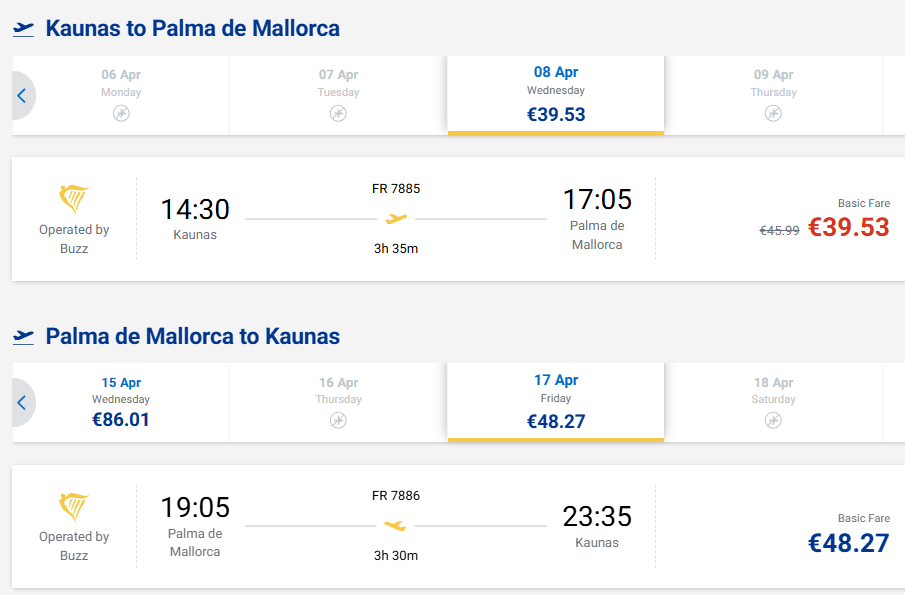Click the return flight plane icon beside Palma heading
The height and width of the screenshot is (595, 905).
click(x=24, y=337)
